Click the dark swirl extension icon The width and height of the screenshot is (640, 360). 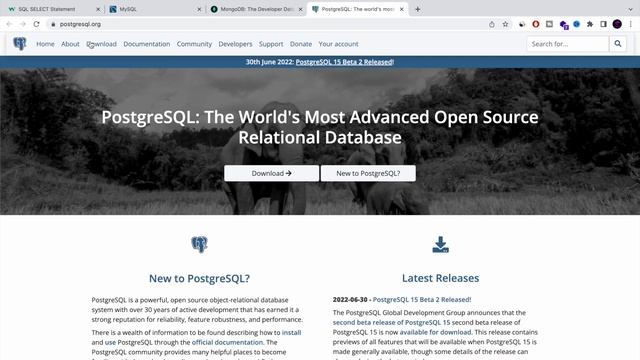pos(522,24)
